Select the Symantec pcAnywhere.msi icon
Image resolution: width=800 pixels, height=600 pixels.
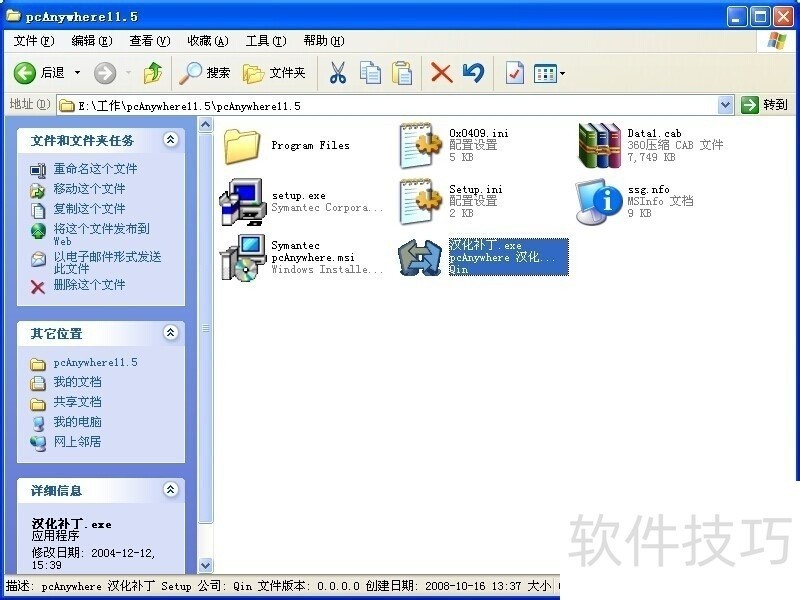[x=243, y=258]
